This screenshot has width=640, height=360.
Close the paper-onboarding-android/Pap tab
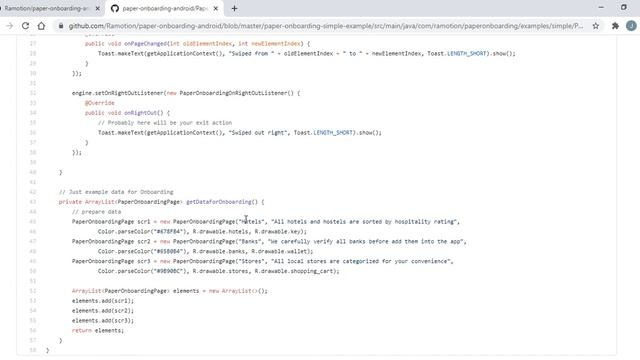click(216, 8)
